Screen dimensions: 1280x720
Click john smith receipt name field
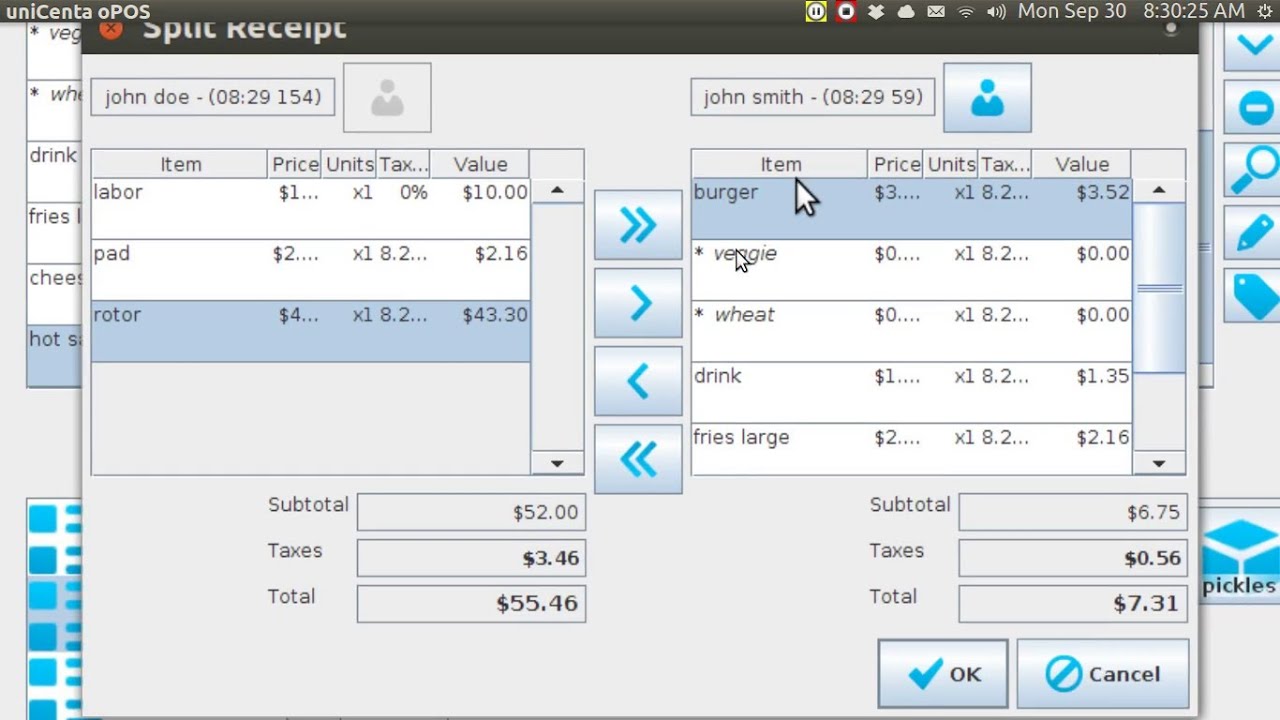(x=813, y=97)
